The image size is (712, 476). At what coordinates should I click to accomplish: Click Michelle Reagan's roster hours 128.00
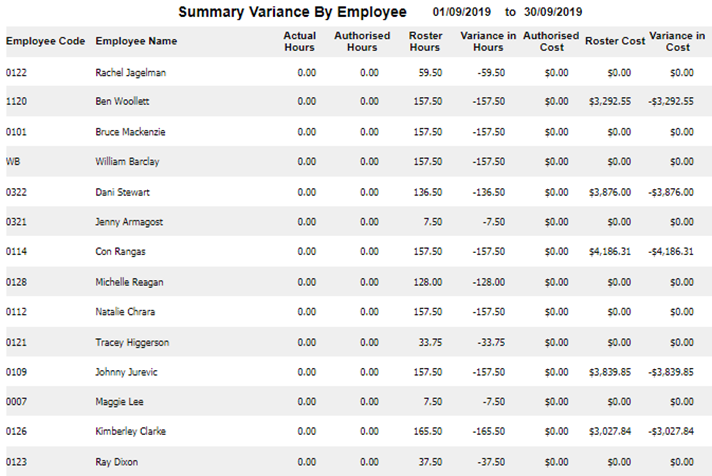(x=426, y=282)
